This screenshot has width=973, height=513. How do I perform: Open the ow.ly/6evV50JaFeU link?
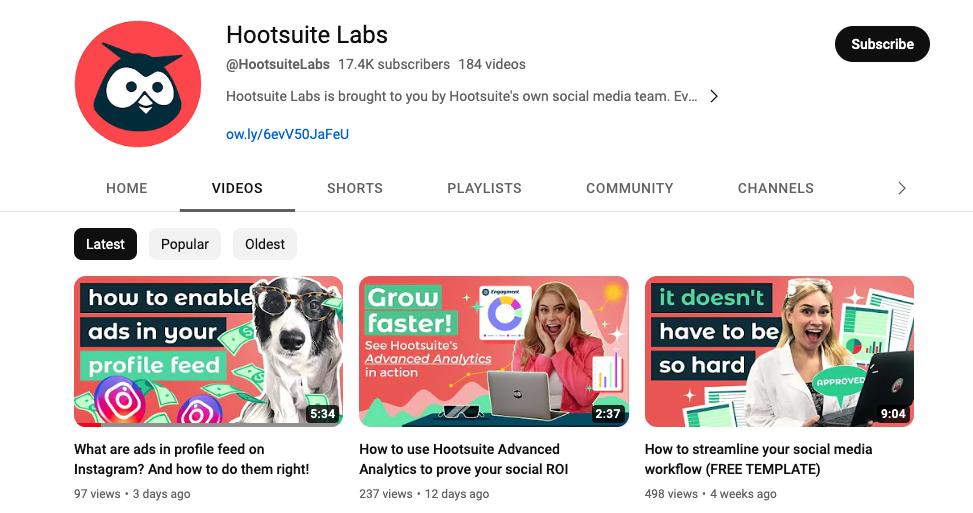click(x=287, y=134)
